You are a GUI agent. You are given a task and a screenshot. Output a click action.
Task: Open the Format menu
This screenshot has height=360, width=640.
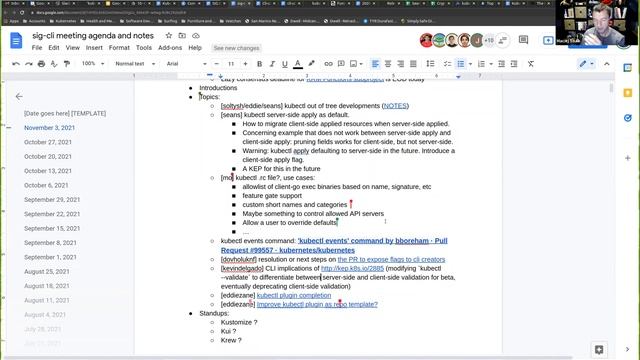tap(119, 48)
